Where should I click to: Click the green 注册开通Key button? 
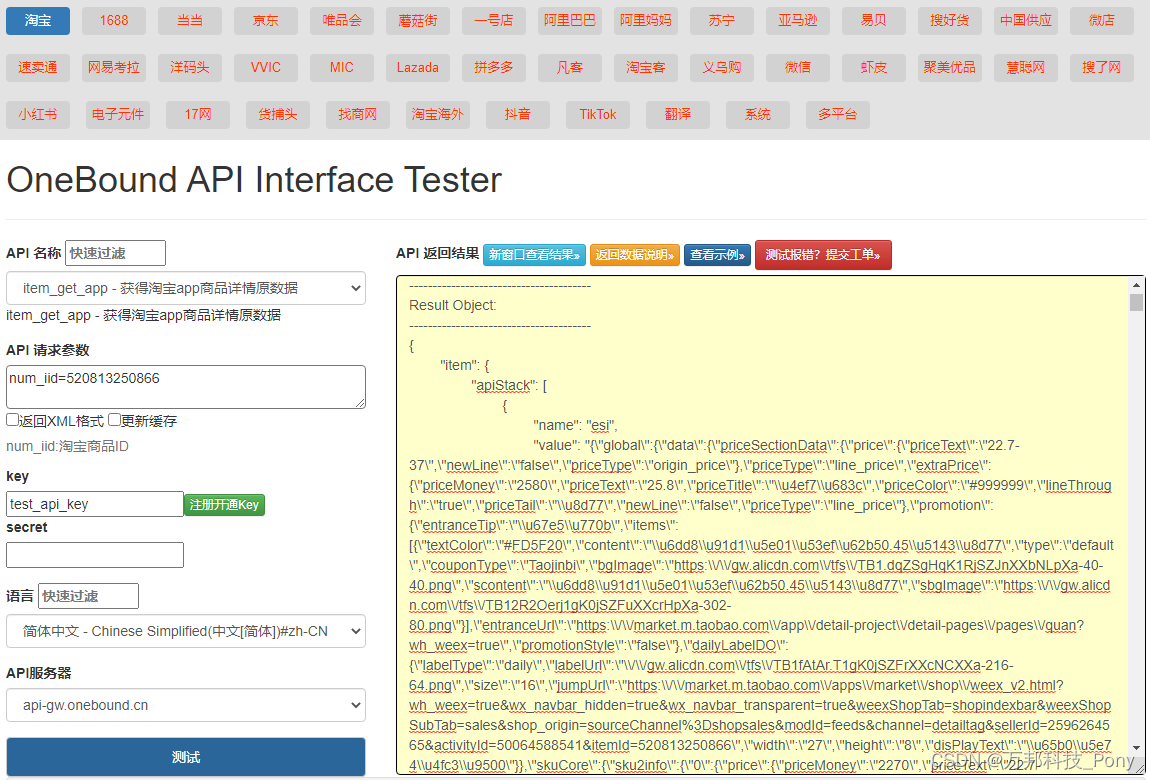coord(224,504)
